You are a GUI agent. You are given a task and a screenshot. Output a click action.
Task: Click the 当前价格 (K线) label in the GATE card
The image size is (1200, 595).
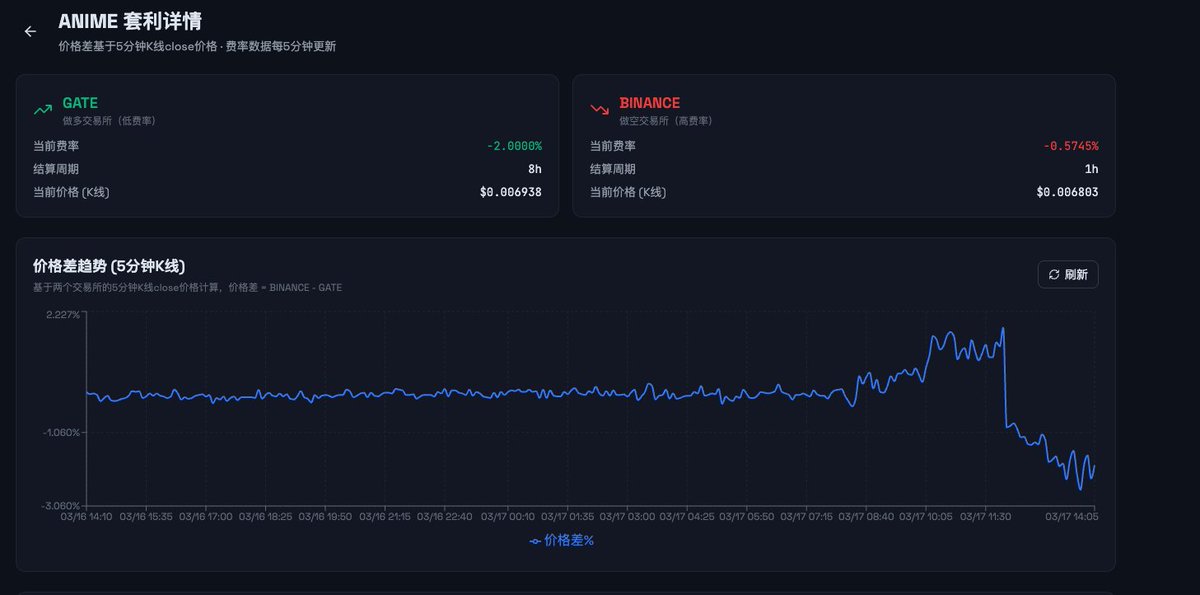coord(71,192)
